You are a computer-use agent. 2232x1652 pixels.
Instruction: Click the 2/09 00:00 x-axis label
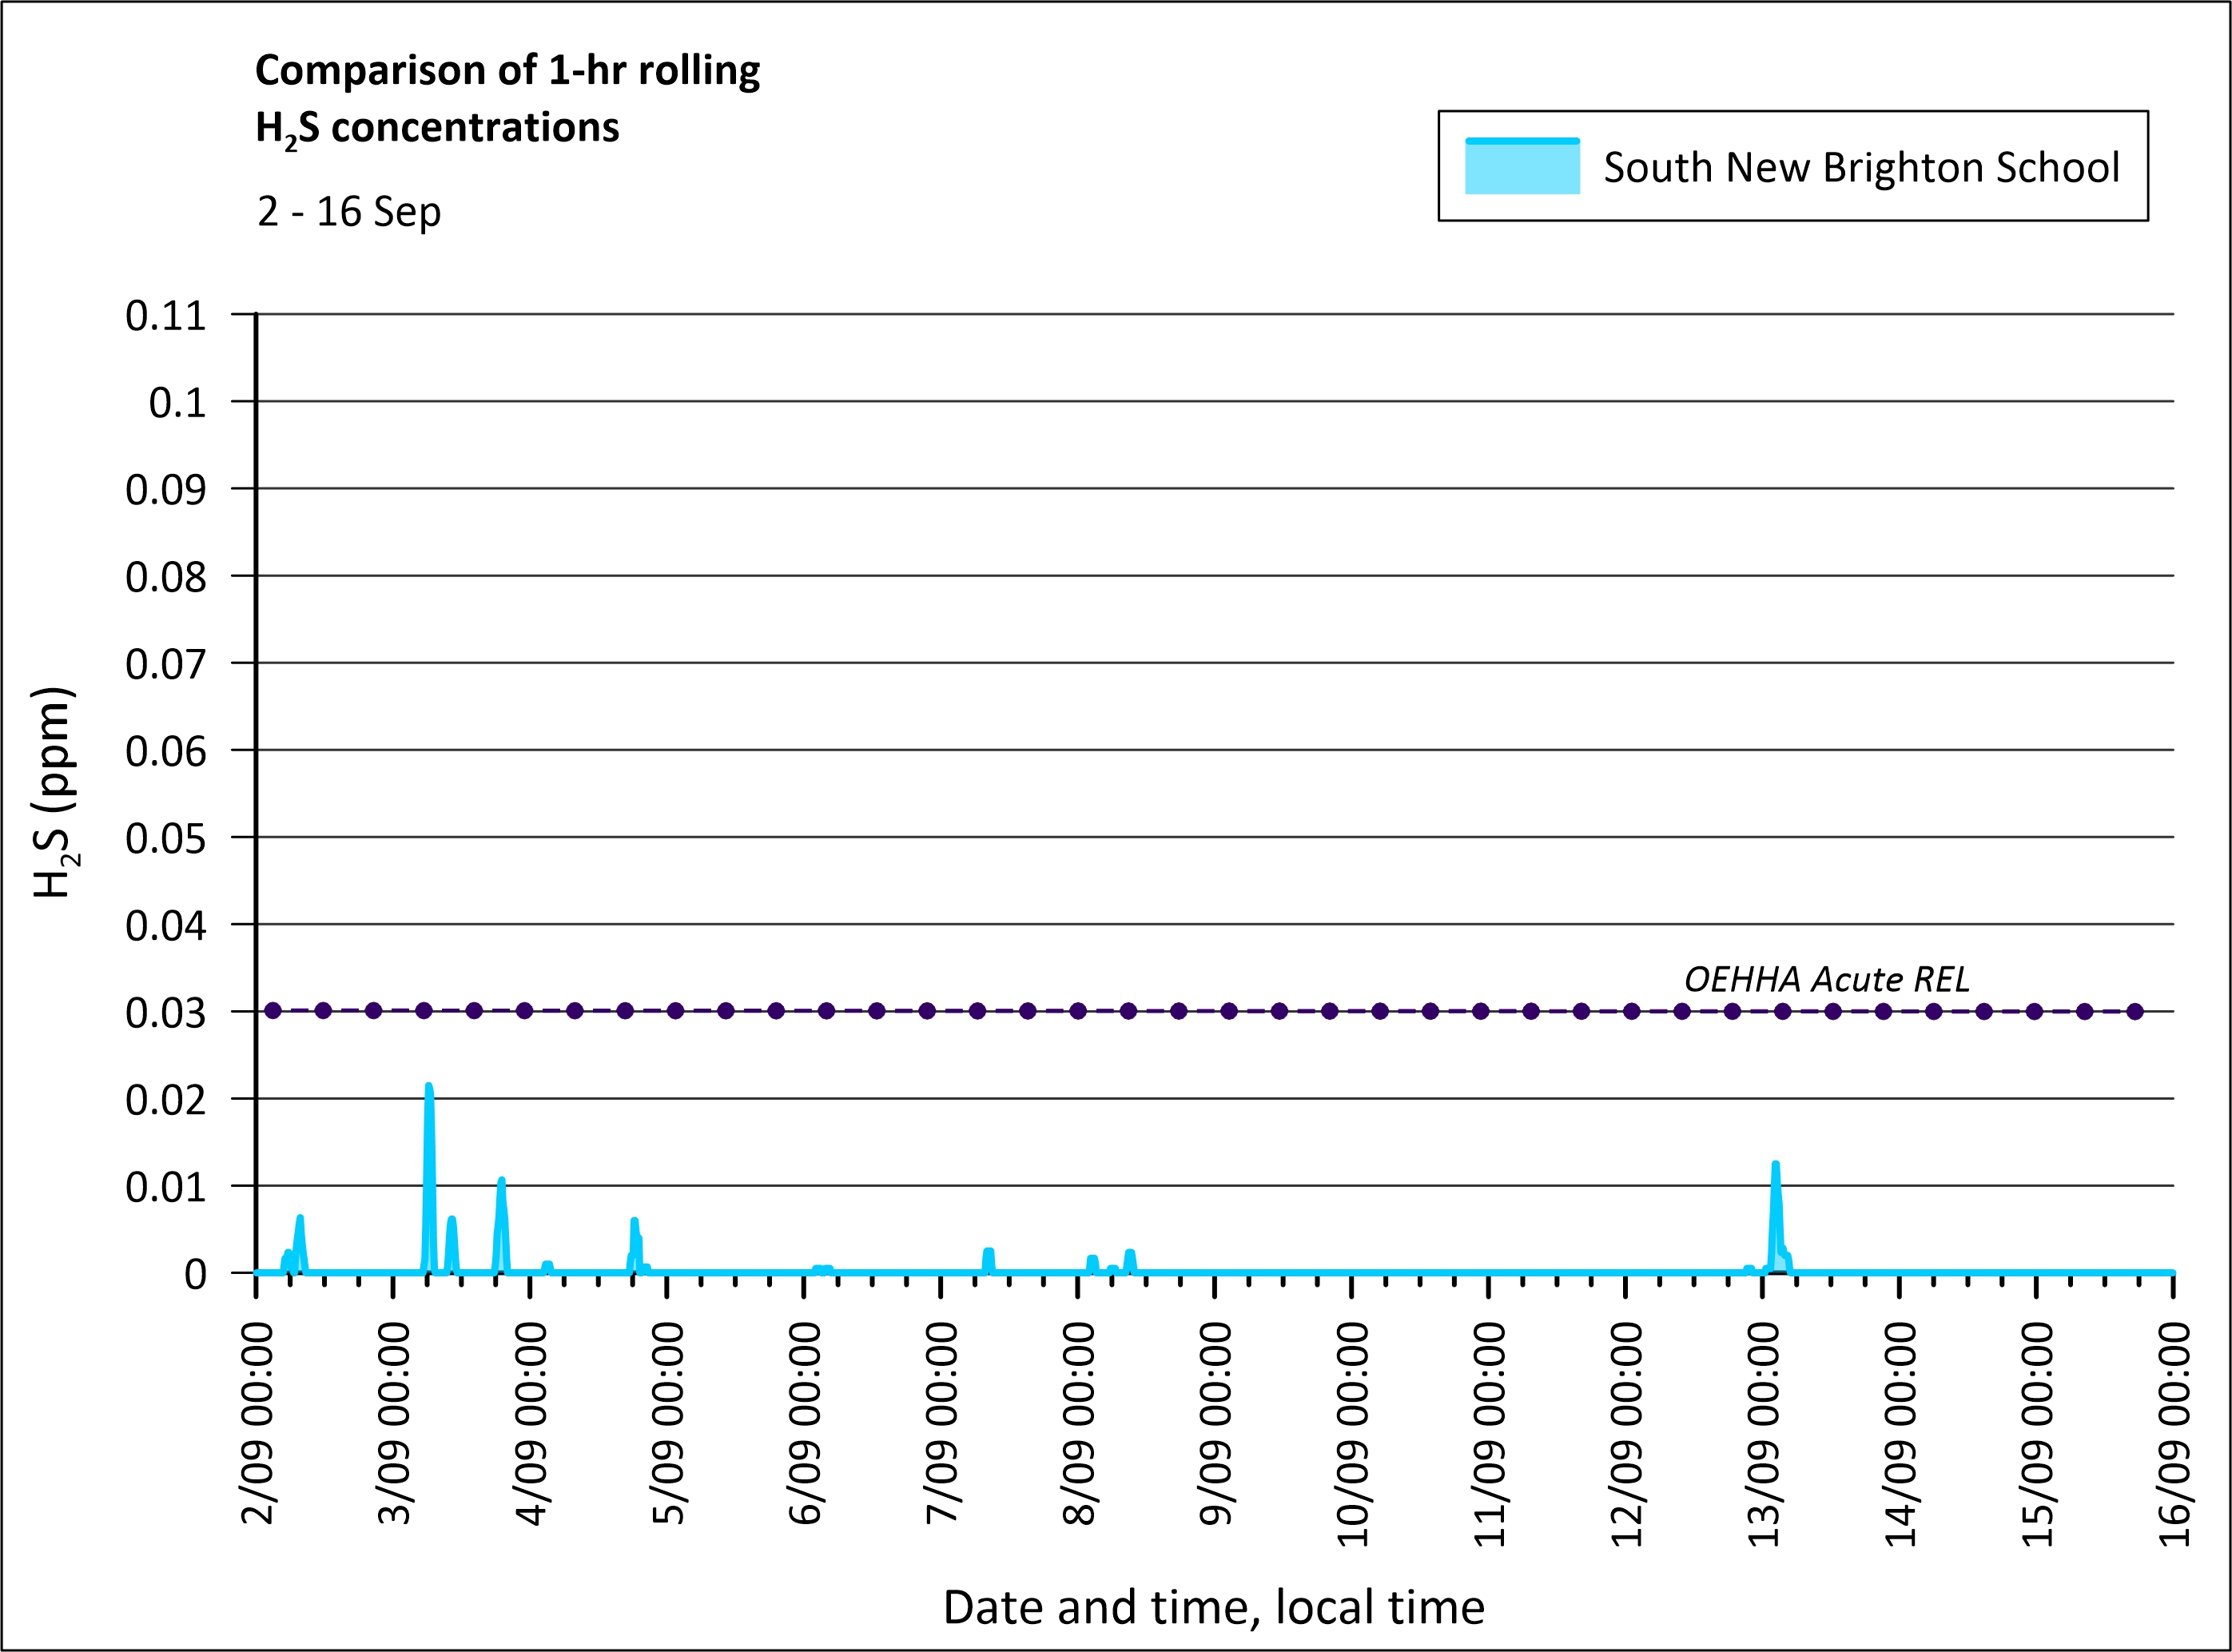[x=258, y=1423]
